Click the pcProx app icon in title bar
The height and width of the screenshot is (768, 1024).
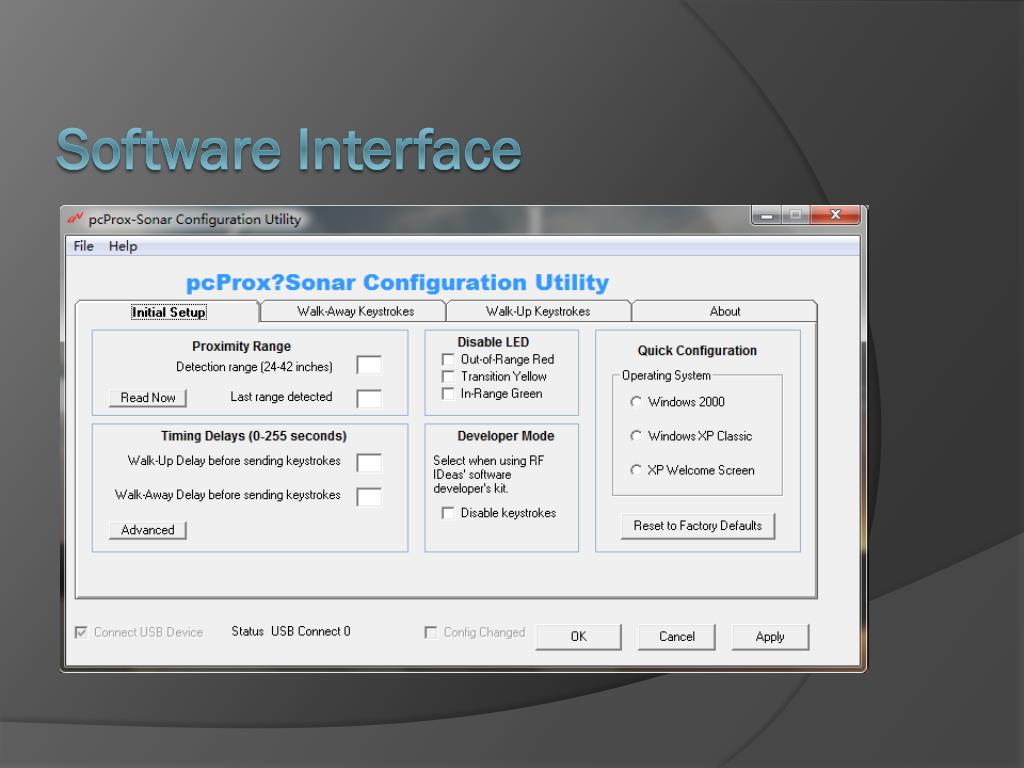pos(75,219)
